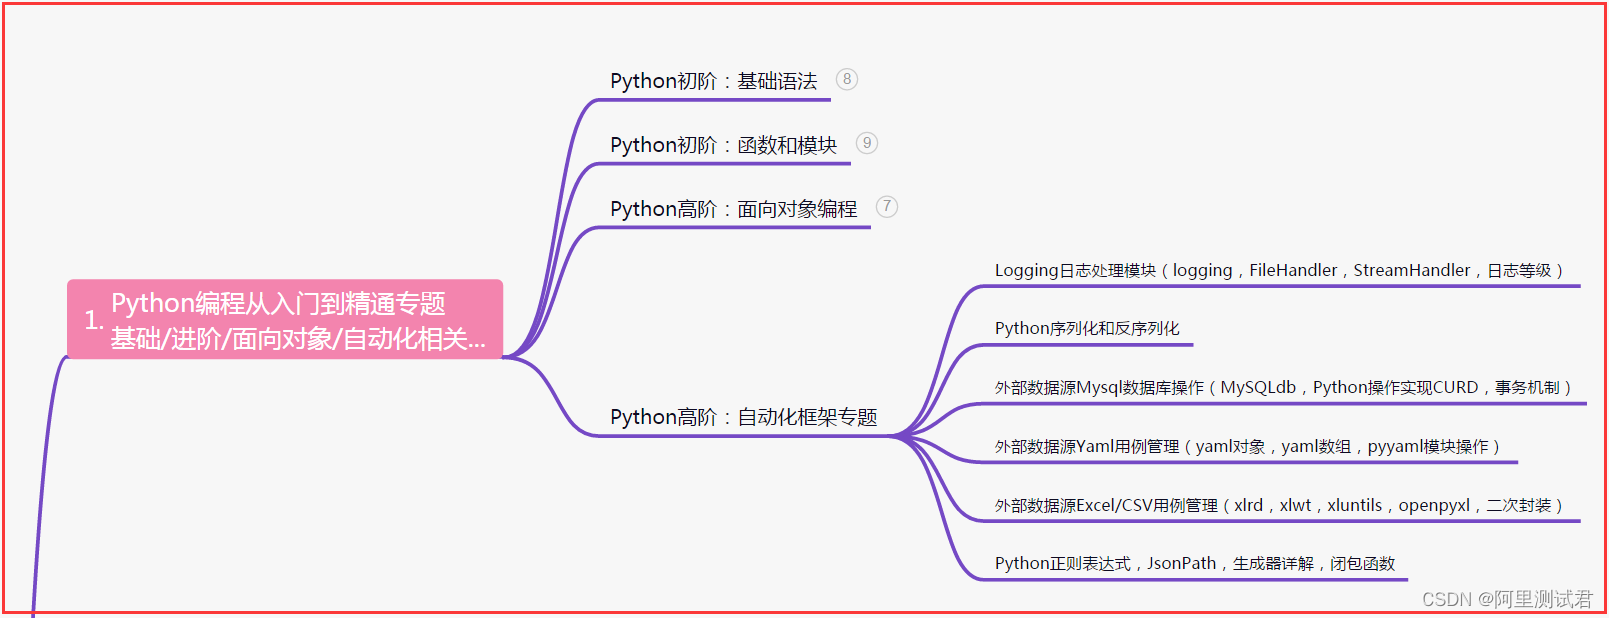
Task: Select the Python高阶:面向对象编程 node
Action: coord(734,209)
